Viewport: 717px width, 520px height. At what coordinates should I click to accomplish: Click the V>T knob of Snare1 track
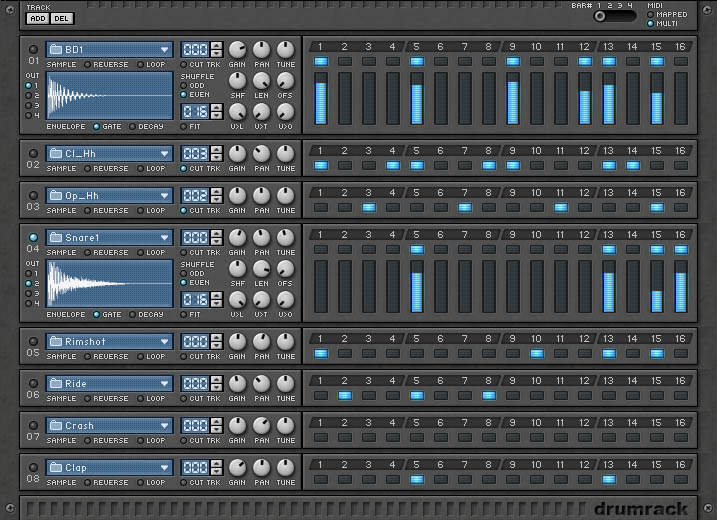coord(262,300)
